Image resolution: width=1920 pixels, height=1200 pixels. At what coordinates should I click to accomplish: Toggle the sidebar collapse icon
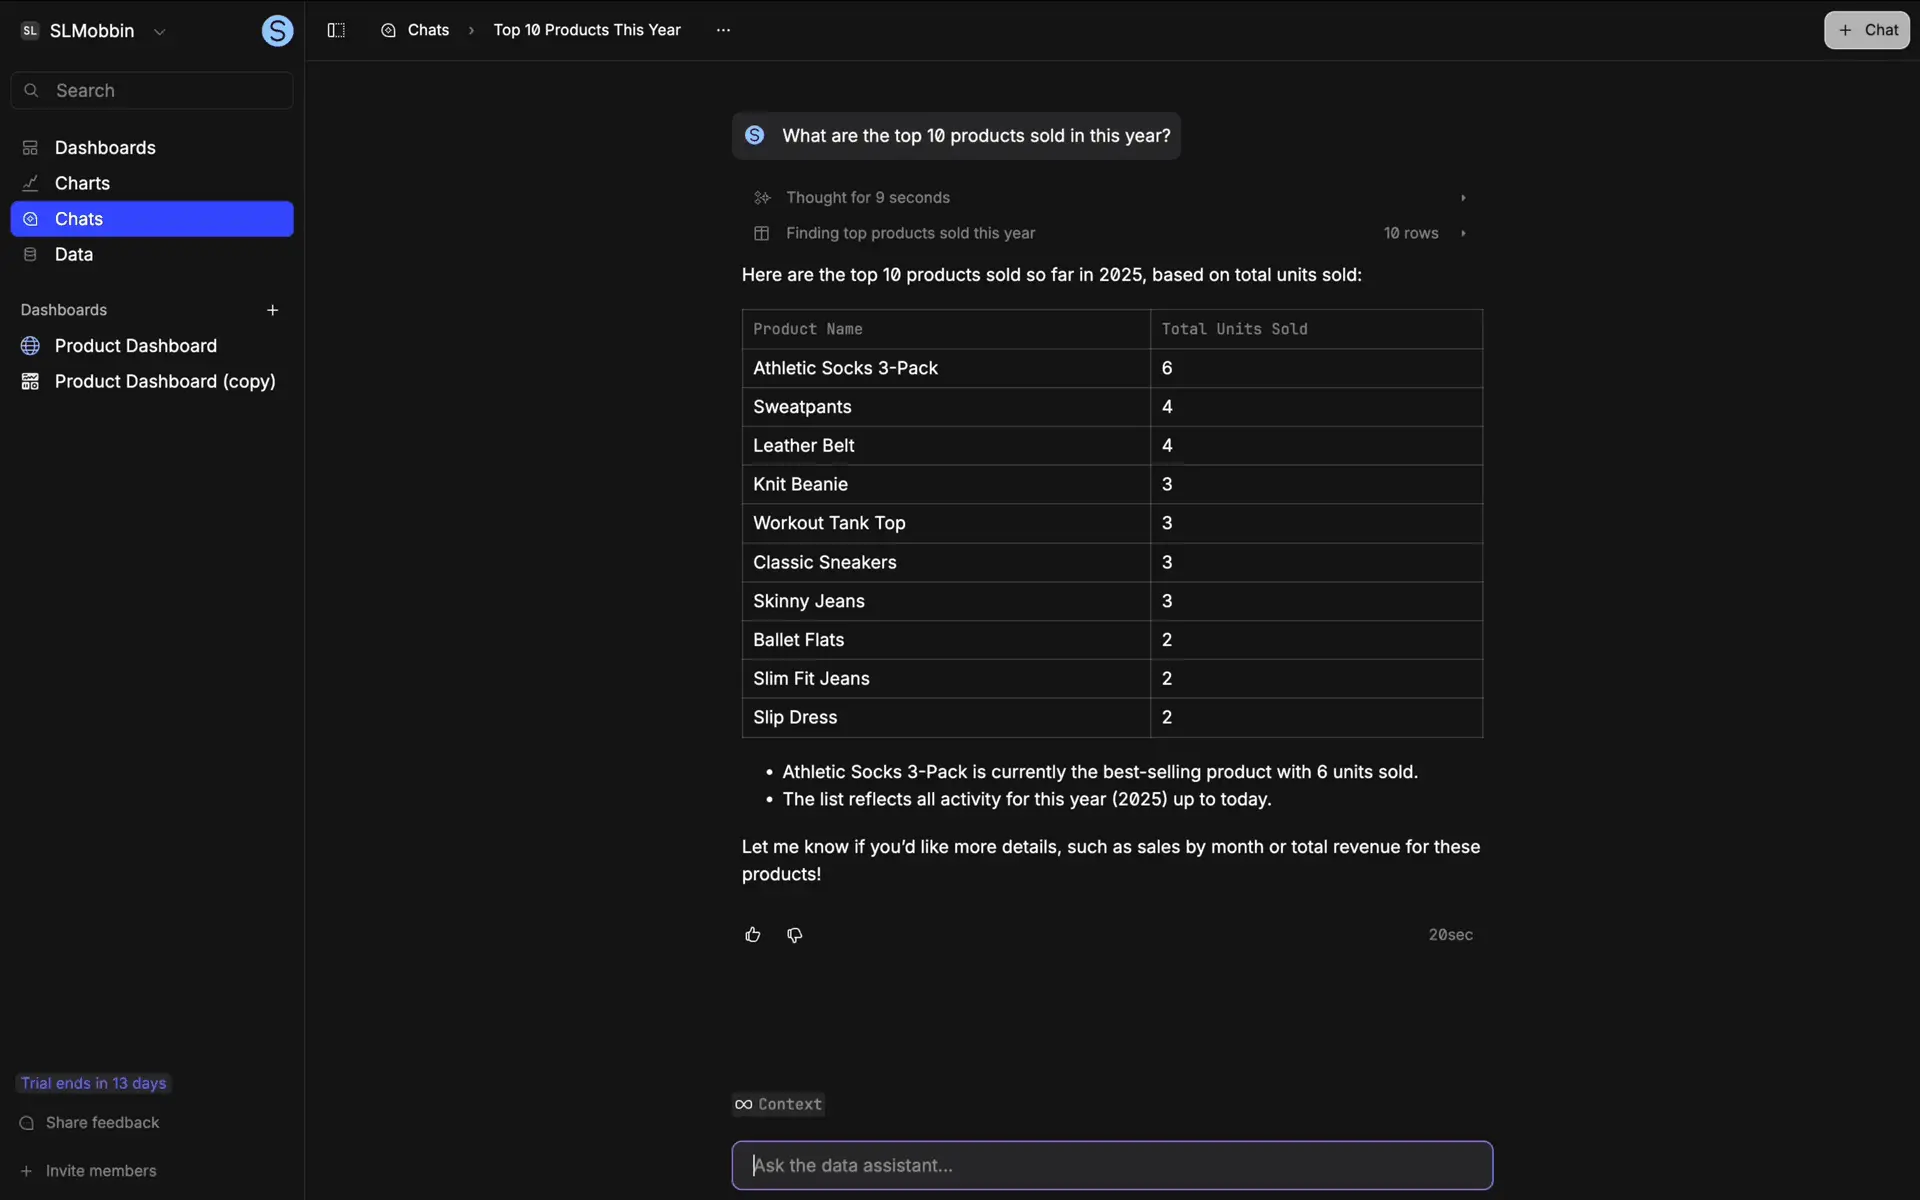336,30
